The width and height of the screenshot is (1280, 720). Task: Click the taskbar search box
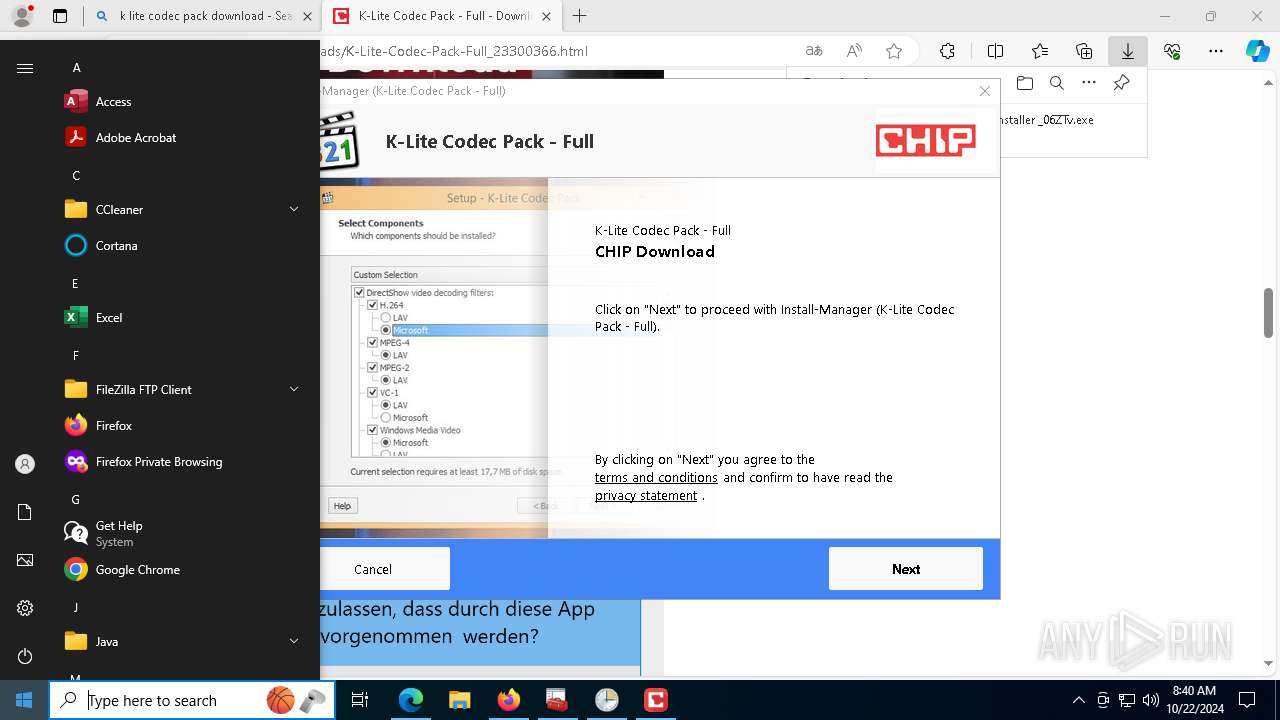193,700
